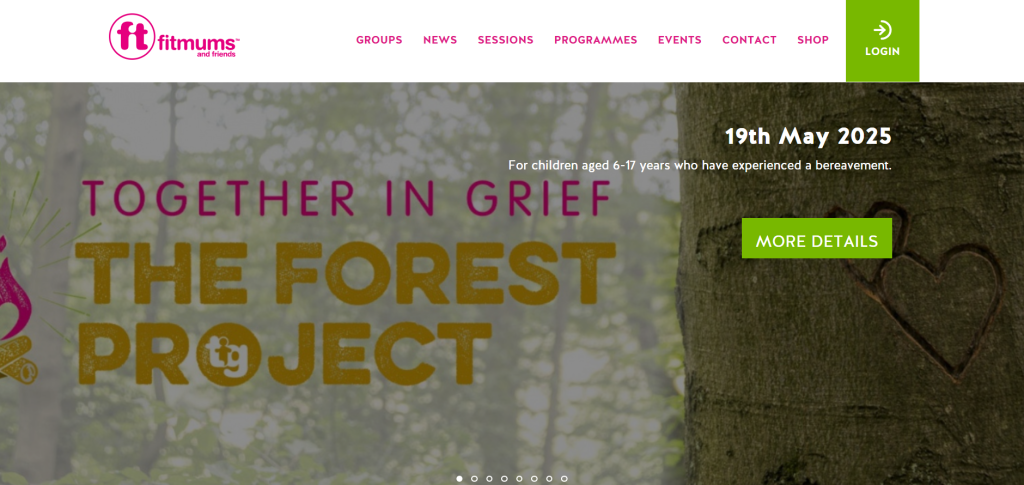Show the fifth carousel slide dot
The height and width of the screenshot is (485, 1024).
click(519, 478)
